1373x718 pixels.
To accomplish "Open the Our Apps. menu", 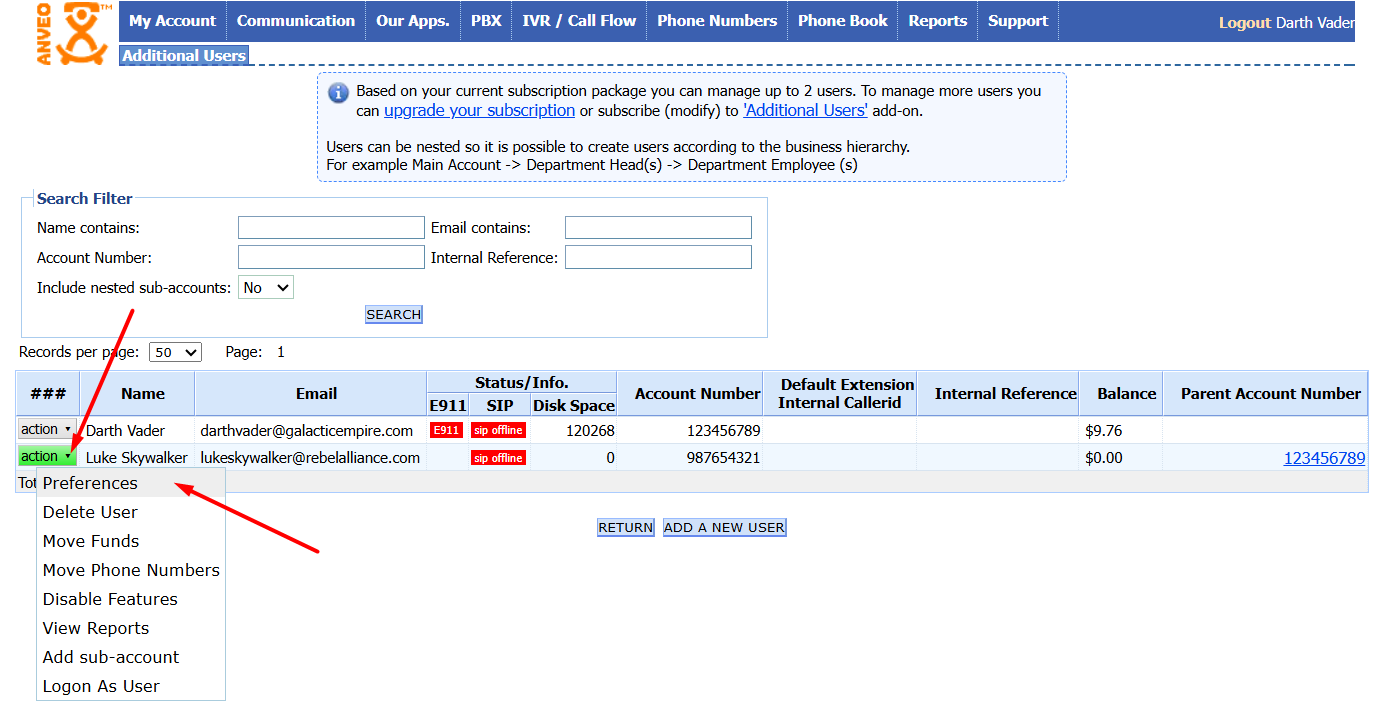I will [413, 21].
